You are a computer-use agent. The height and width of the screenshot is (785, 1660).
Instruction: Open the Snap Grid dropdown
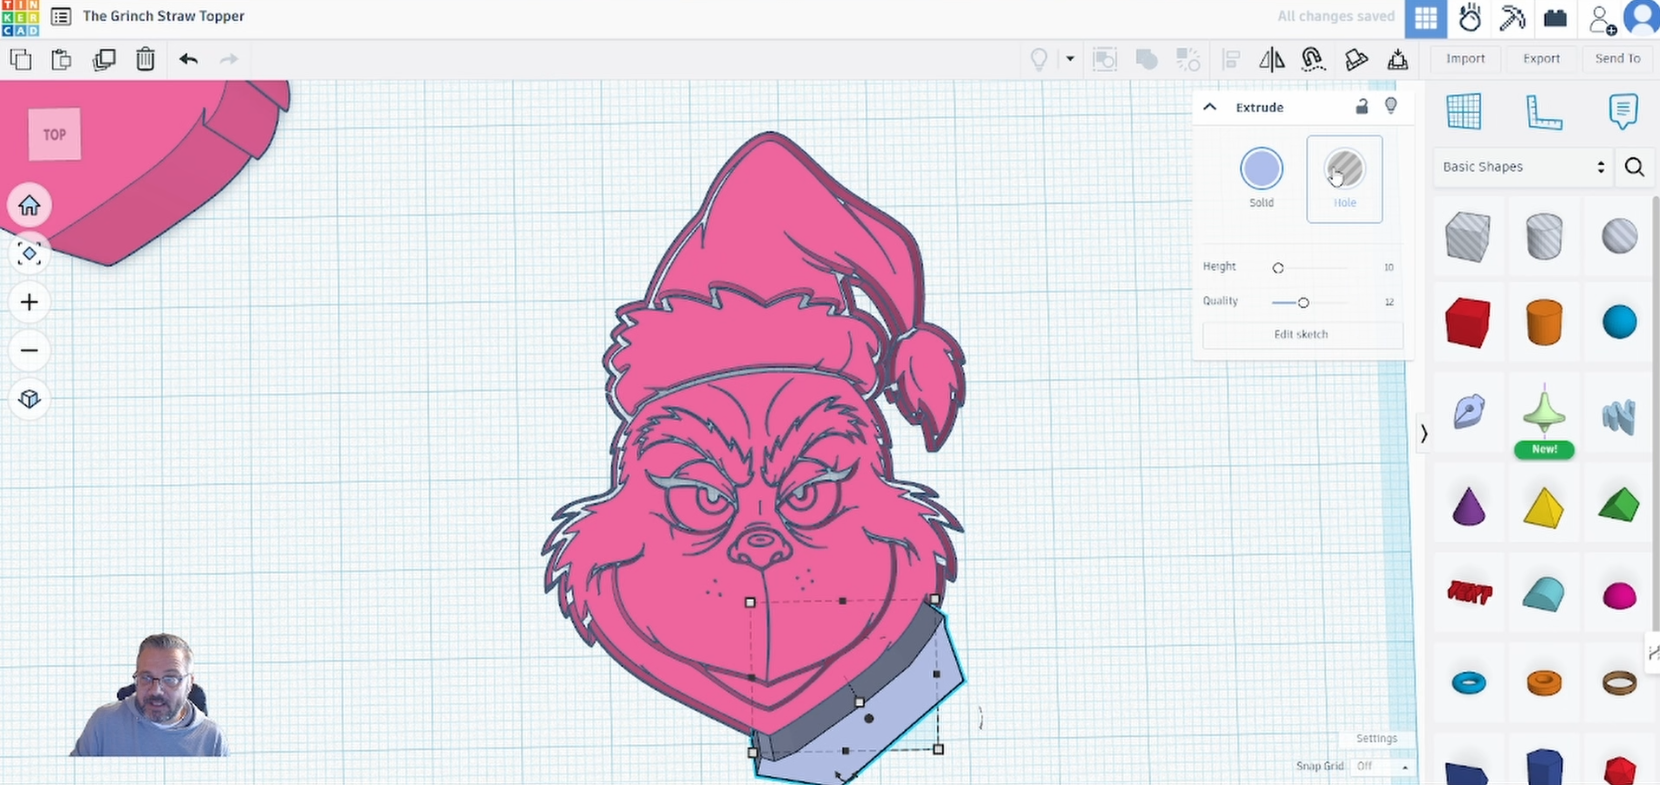[1383, 766]
